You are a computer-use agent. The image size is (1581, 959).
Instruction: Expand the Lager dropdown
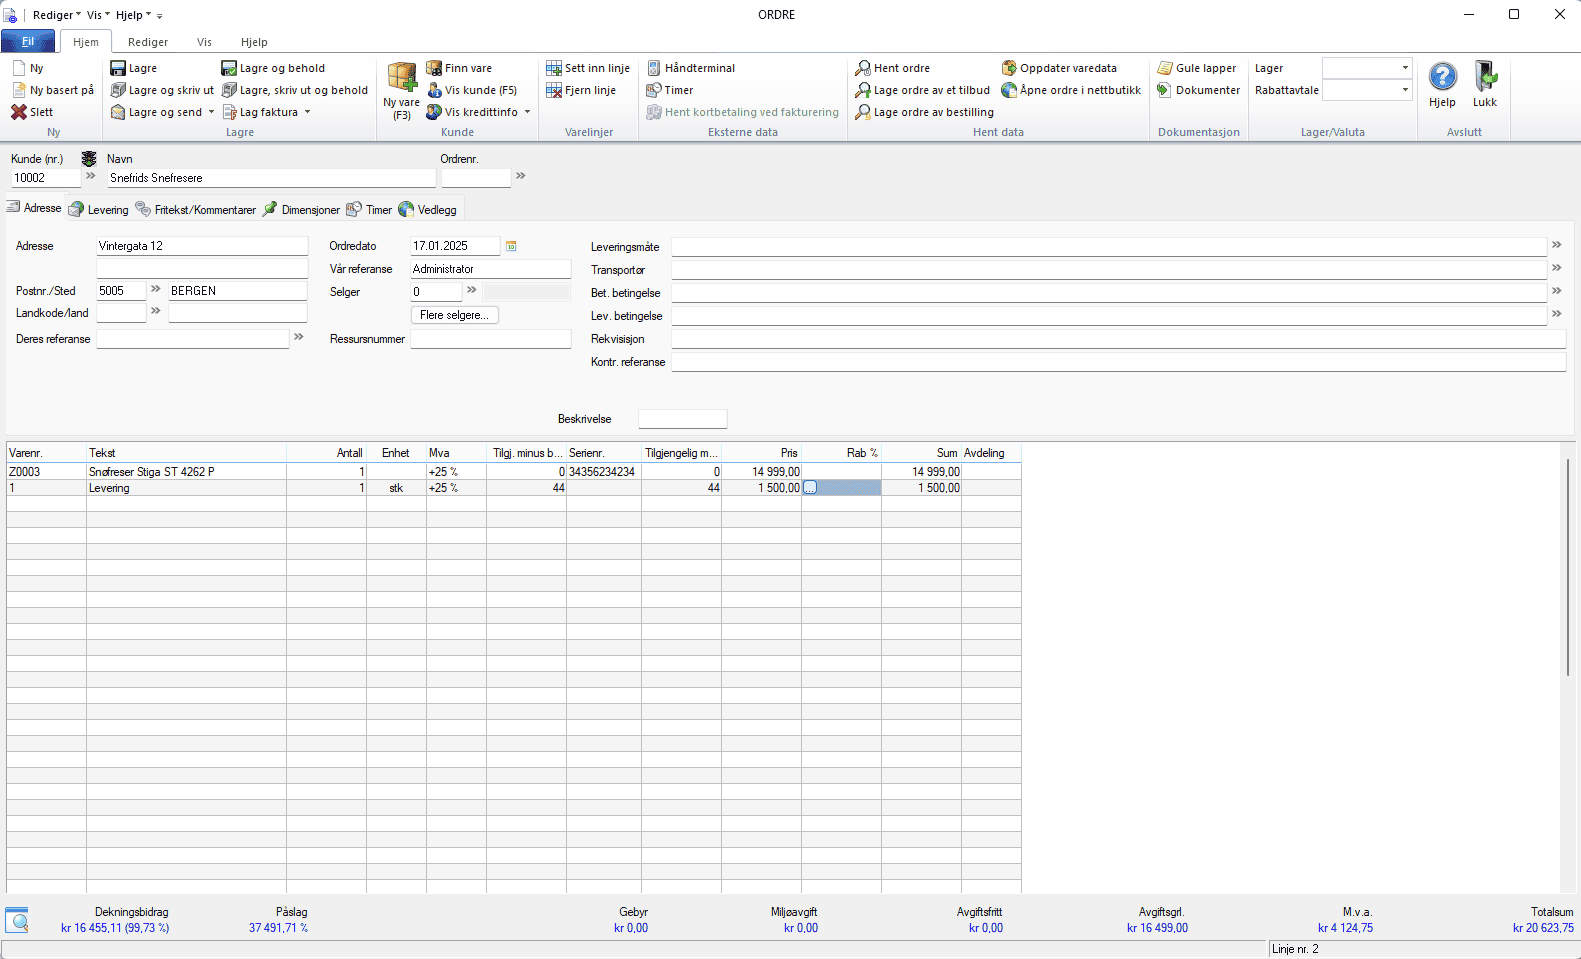point(1405,68)
